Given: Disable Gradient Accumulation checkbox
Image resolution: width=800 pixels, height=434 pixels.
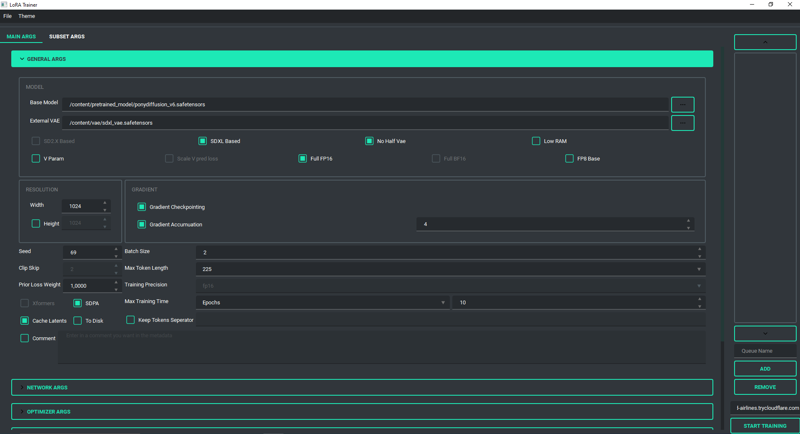Looking at the screenshot, I should (141, 224).
